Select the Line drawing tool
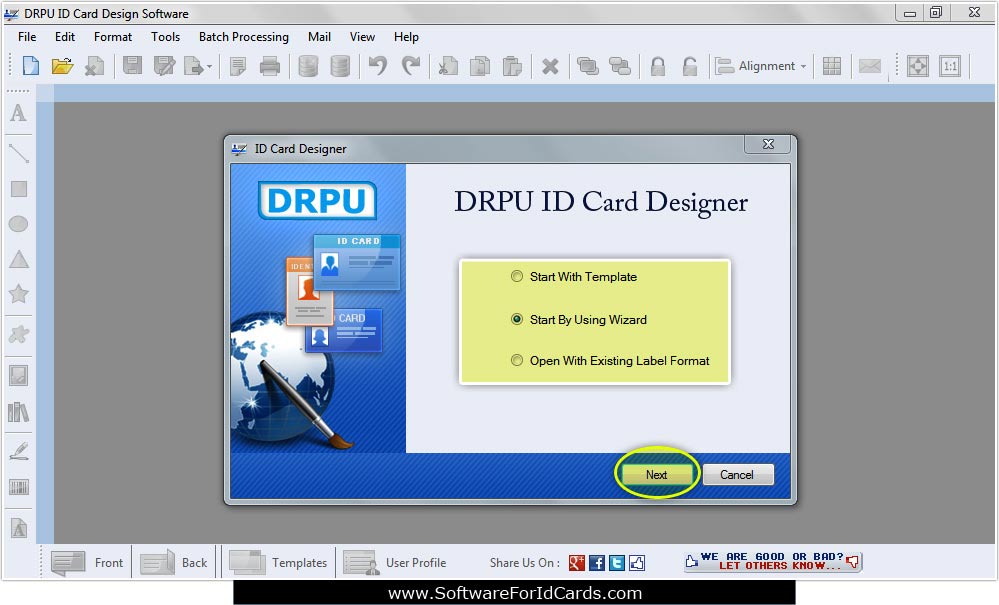Viewport: 999px width, 605px height. (18, 153)
